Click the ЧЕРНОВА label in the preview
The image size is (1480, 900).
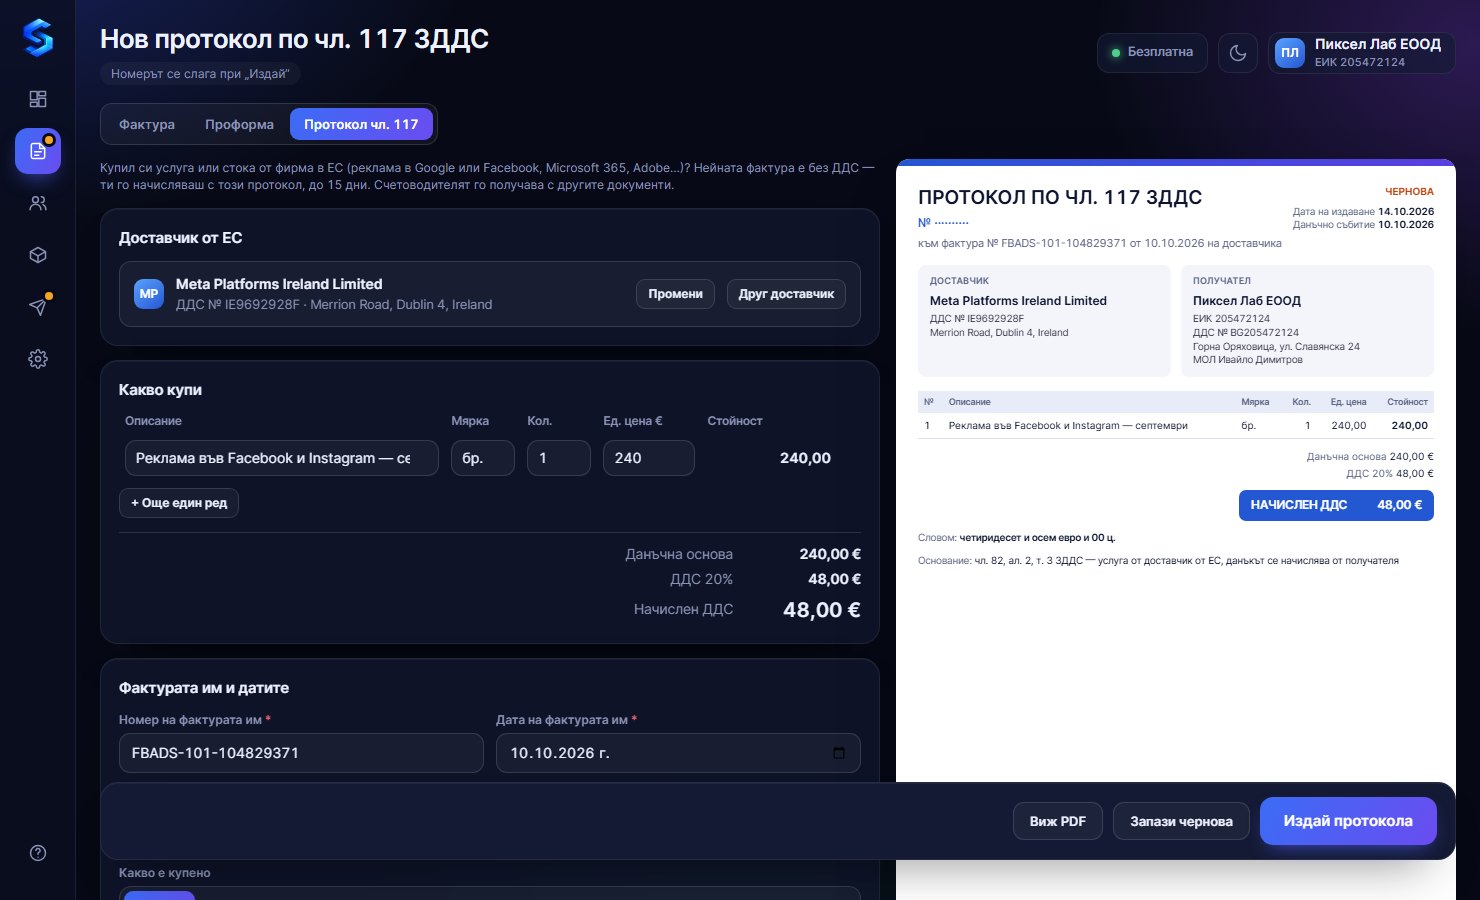click(1409, 191)
